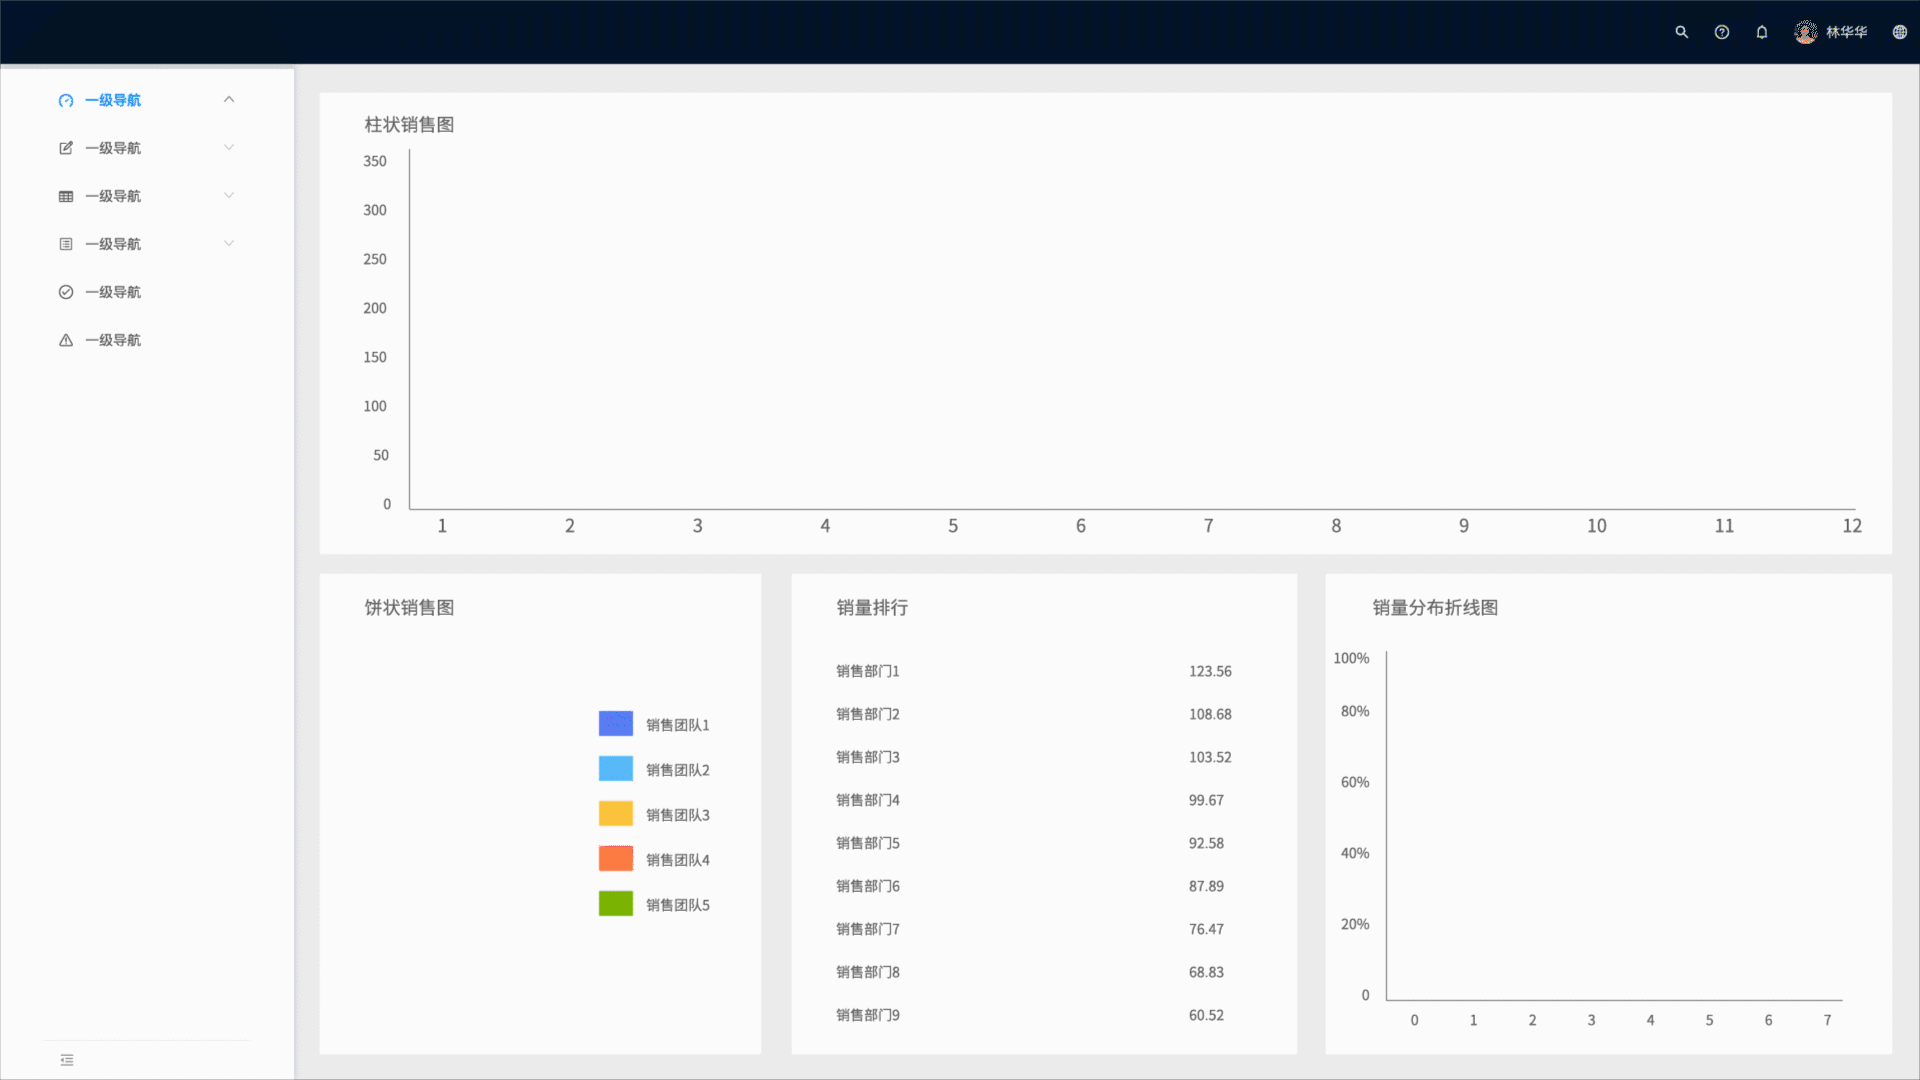
Task: Click the user avatar picture
Action: pos(1806,32)
